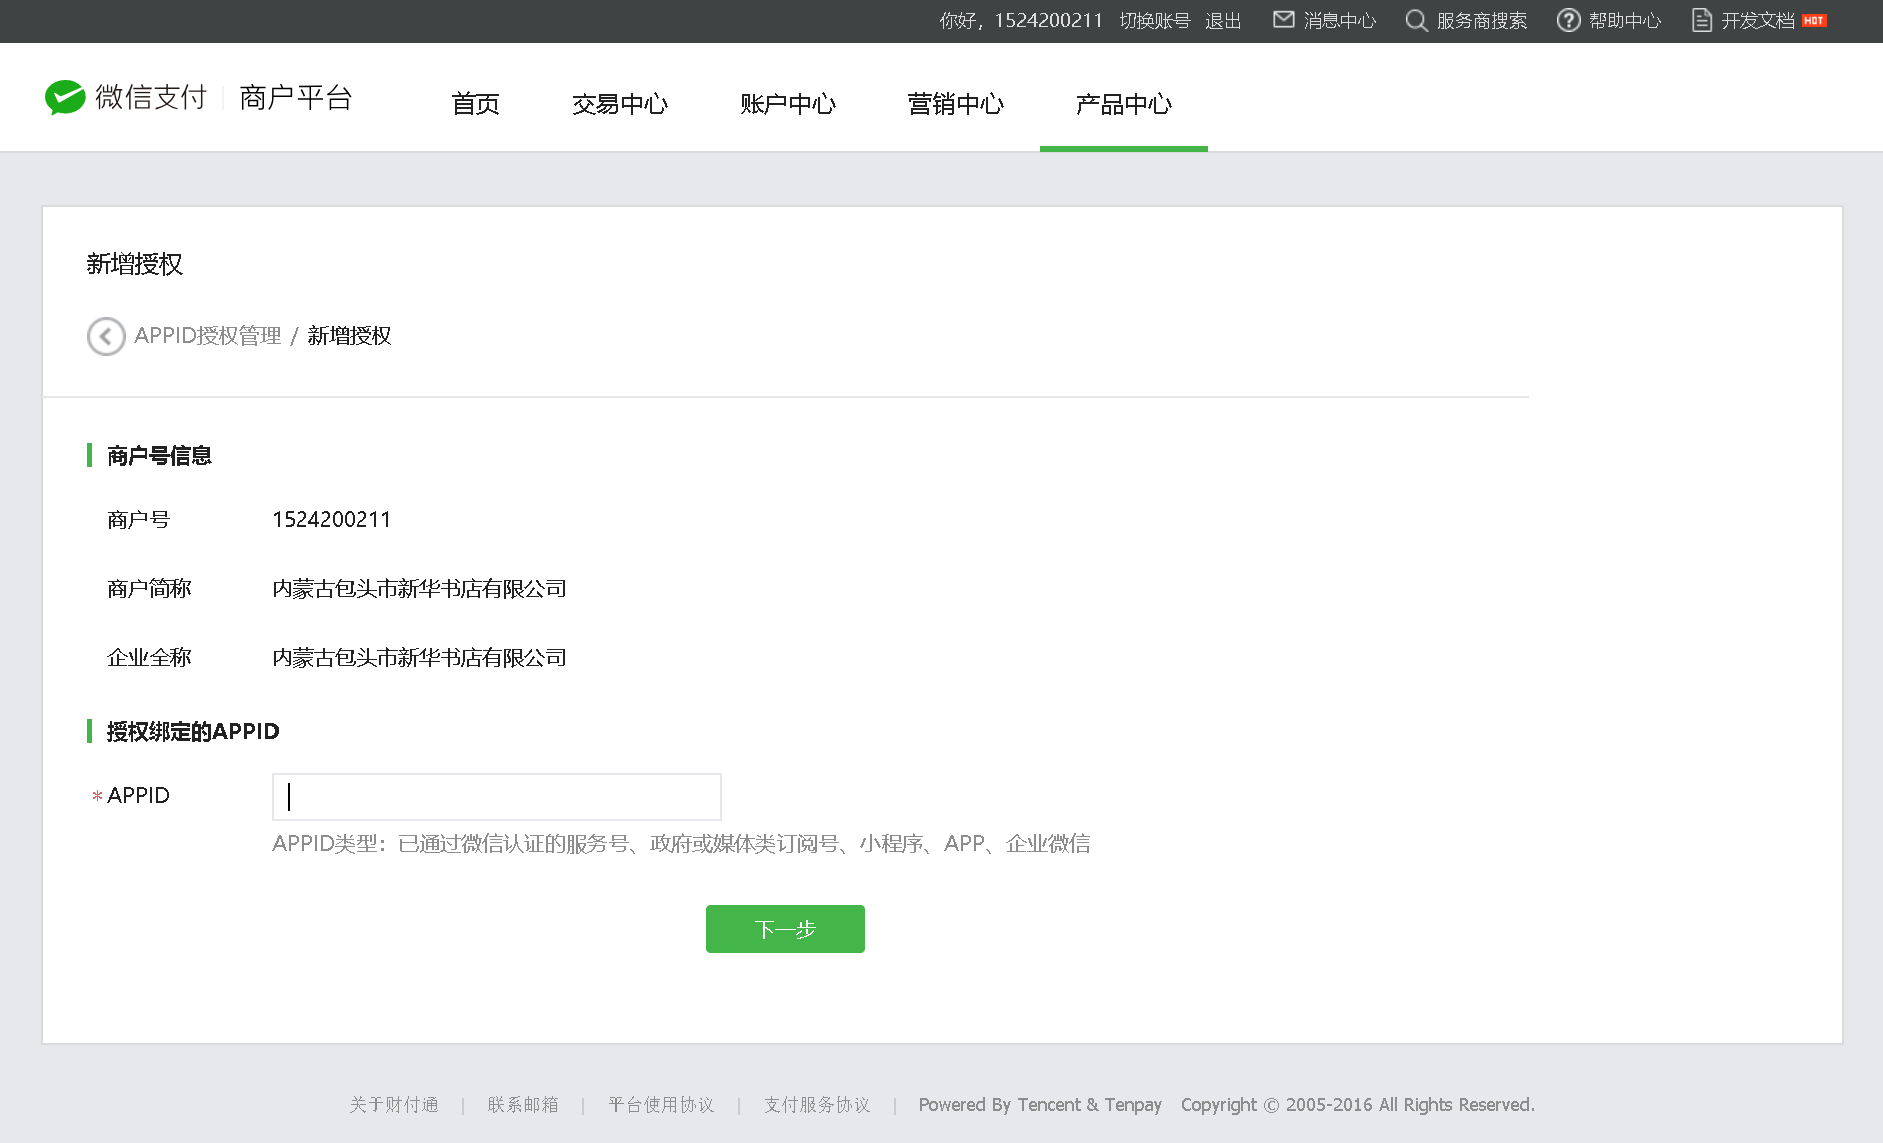The width and height of the screenshot is (1883, 1143).
Task: Click the service provider search magnifier icon
Action: [1415, 20]
